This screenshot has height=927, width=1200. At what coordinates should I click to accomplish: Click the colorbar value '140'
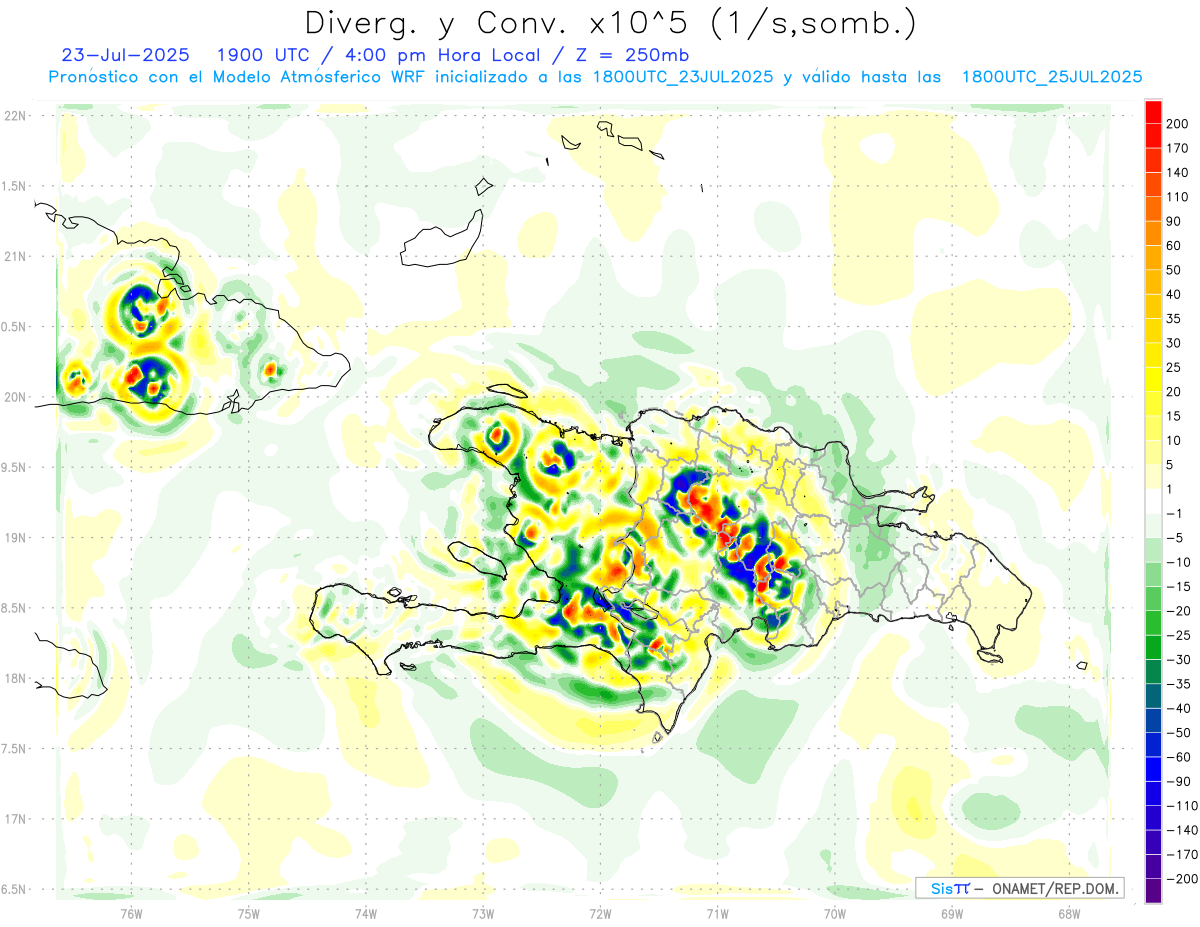[x=1178, y=172]
